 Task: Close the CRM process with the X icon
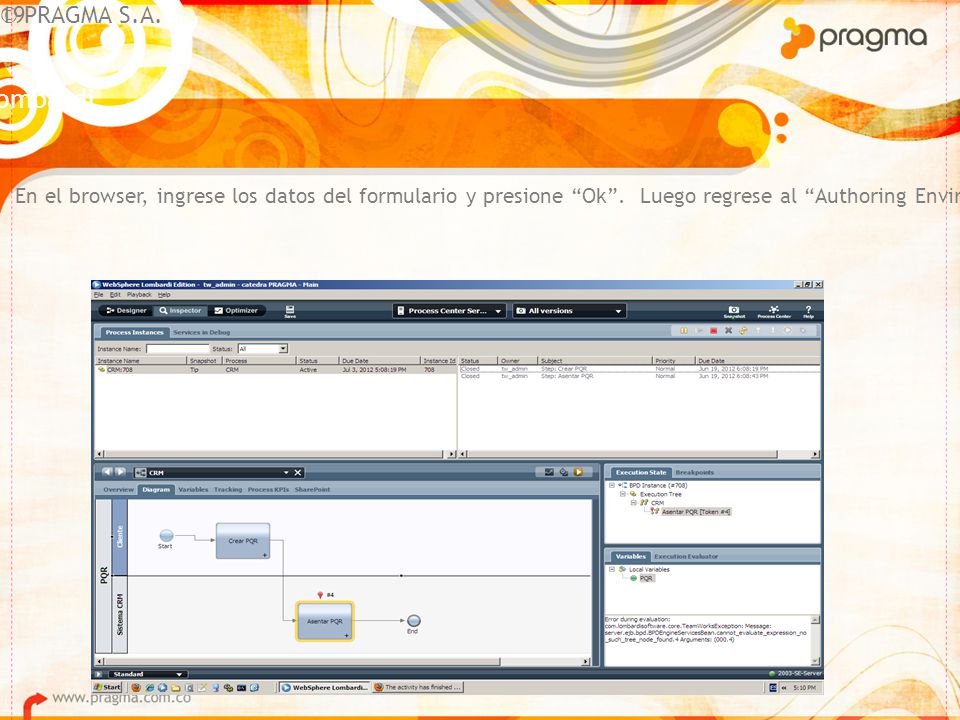click(298, 473)
